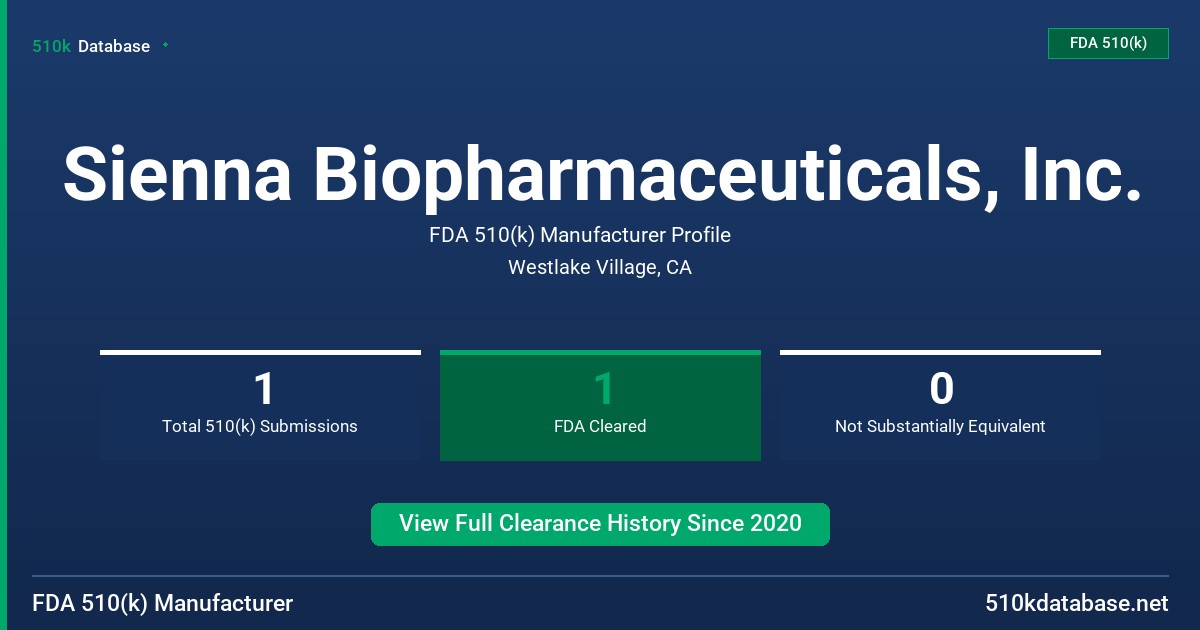Screen dimensions: 1200x630
Task: Visit the 510kdatabase.net link
Action: point(1077,604)
